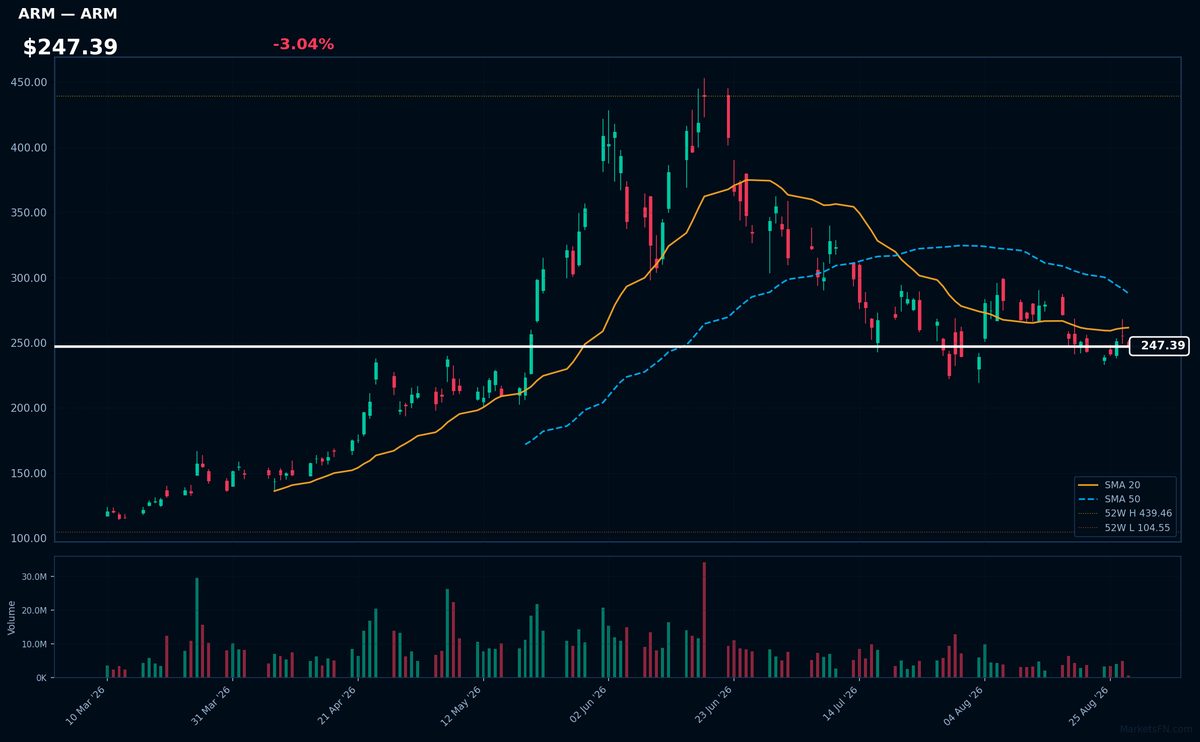
Task: Click the 31 Mar '26 date label
Action: pyautogui.click(x=209, y=706)
